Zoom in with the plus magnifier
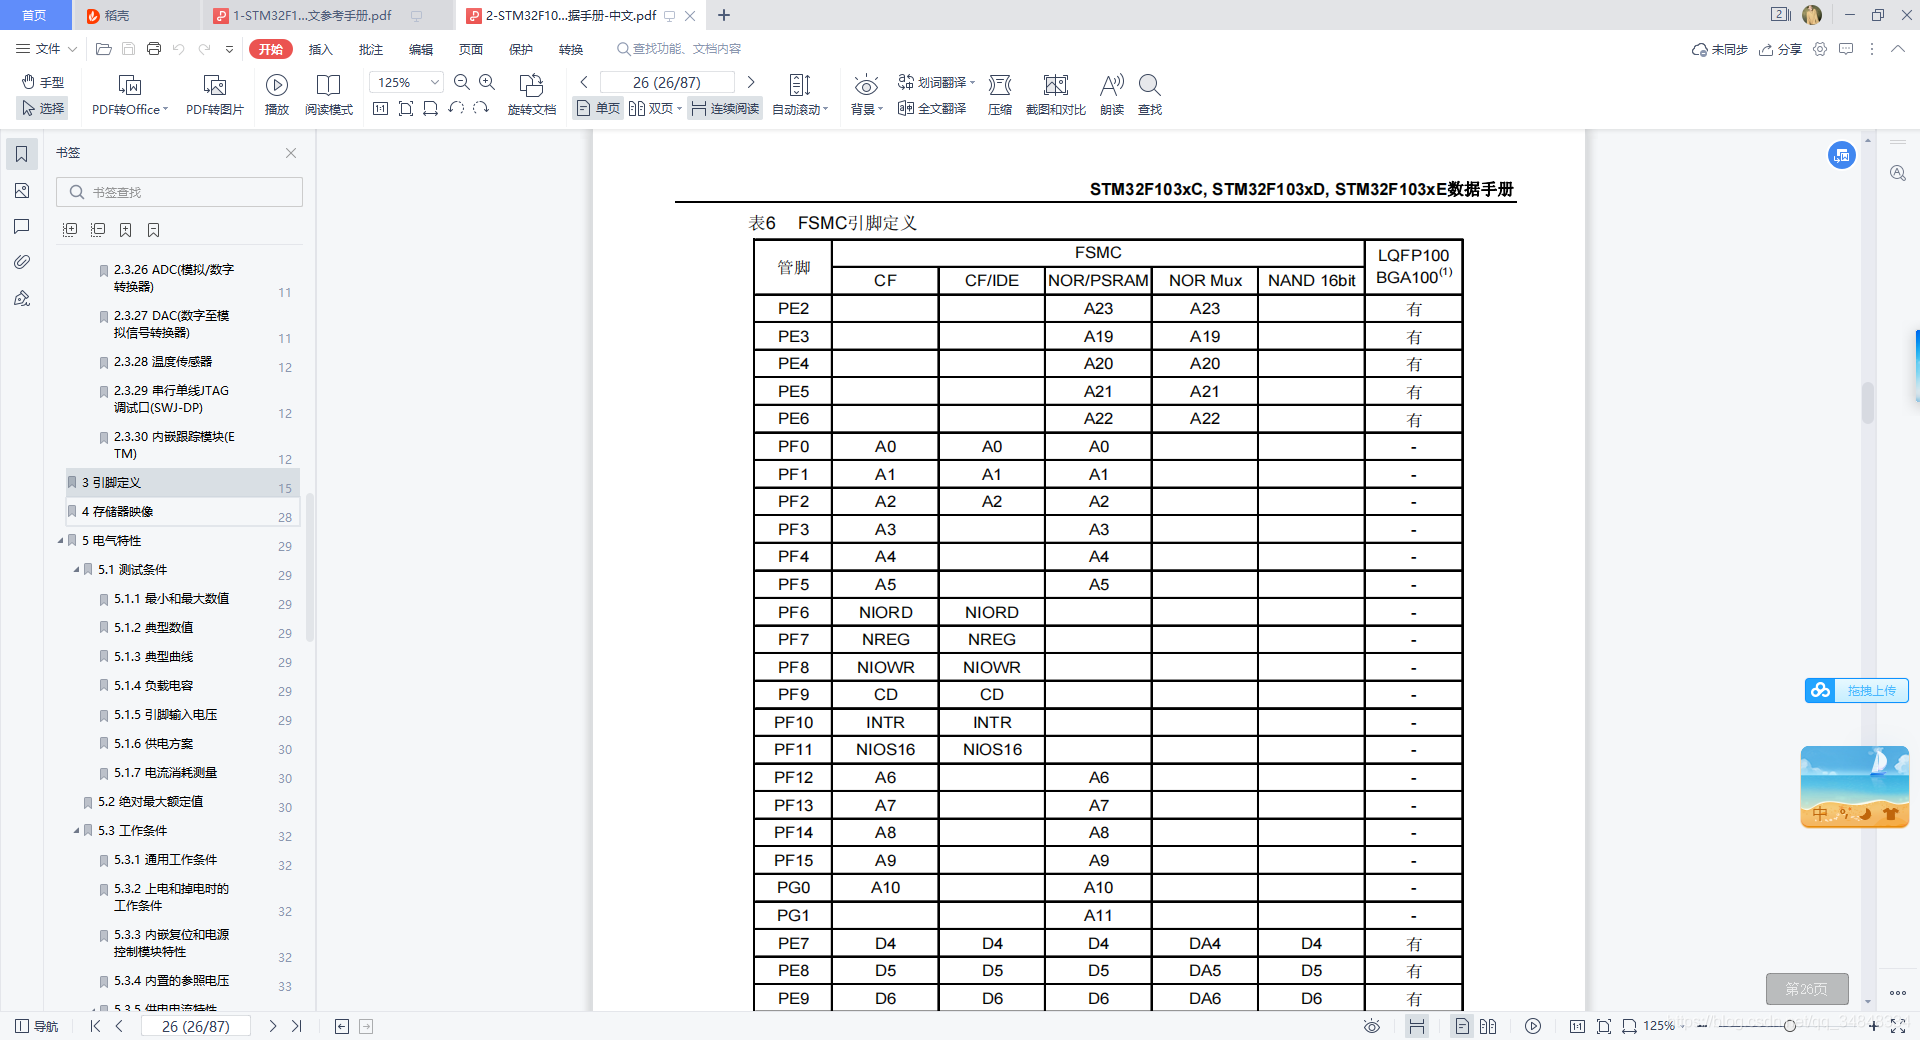 pos(487,82)
